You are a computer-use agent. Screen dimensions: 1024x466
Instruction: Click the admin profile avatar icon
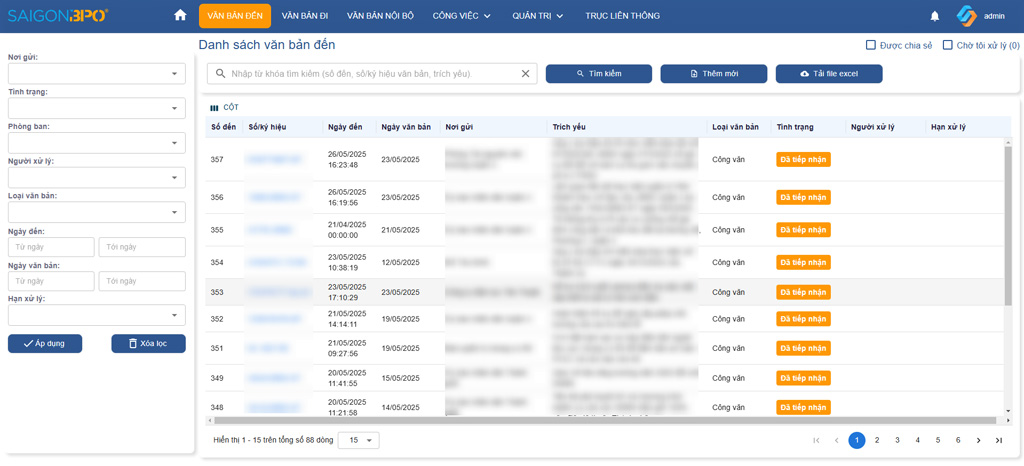[x=966, y=16]
